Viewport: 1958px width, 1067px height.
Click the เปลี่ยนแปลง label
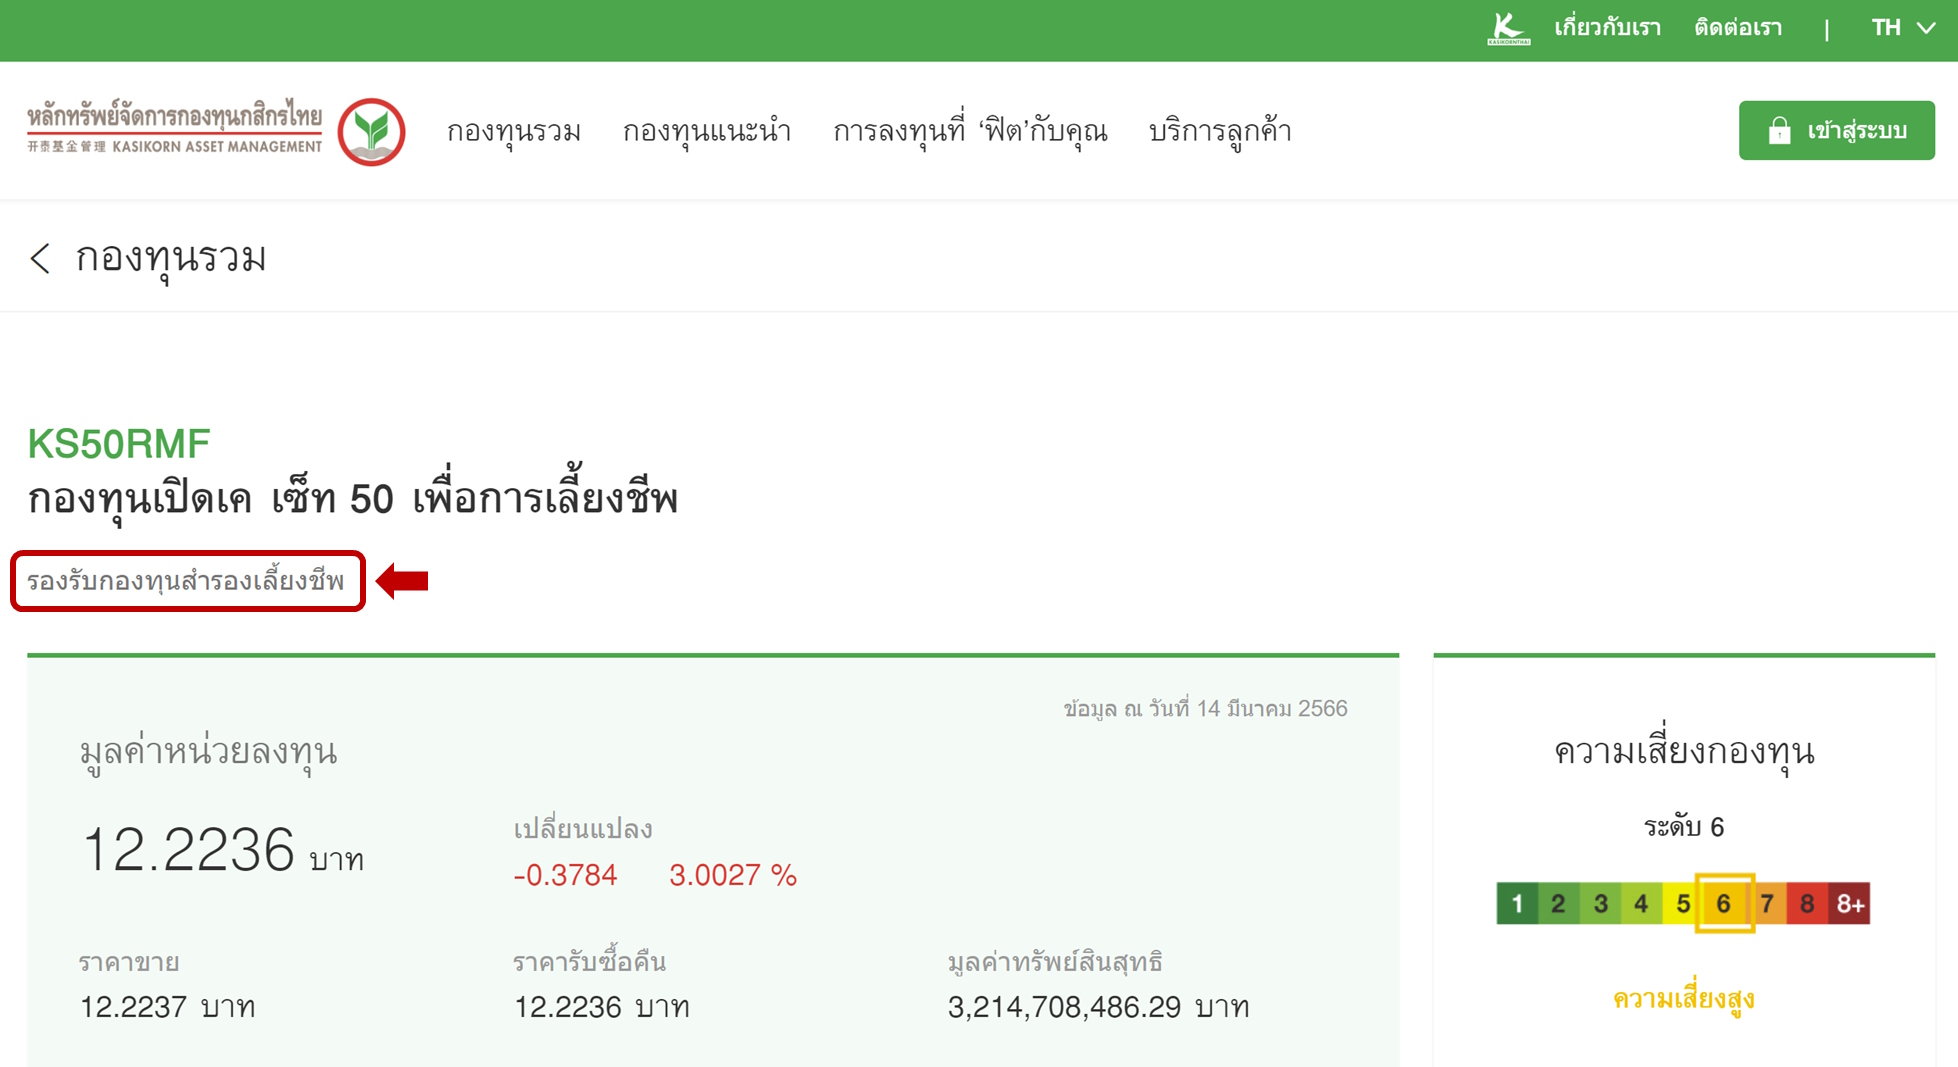pyautogui.click(x=583, y=829)
